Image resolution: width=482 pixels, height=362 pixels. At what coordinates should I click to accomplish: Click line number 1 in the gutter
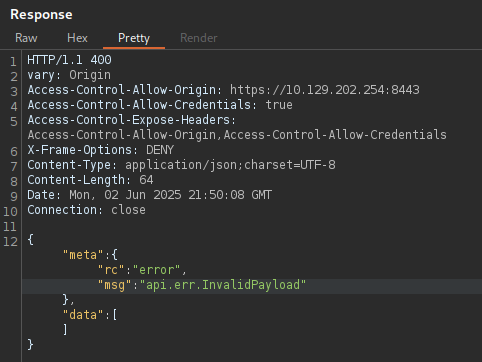[x=13, y=62]
